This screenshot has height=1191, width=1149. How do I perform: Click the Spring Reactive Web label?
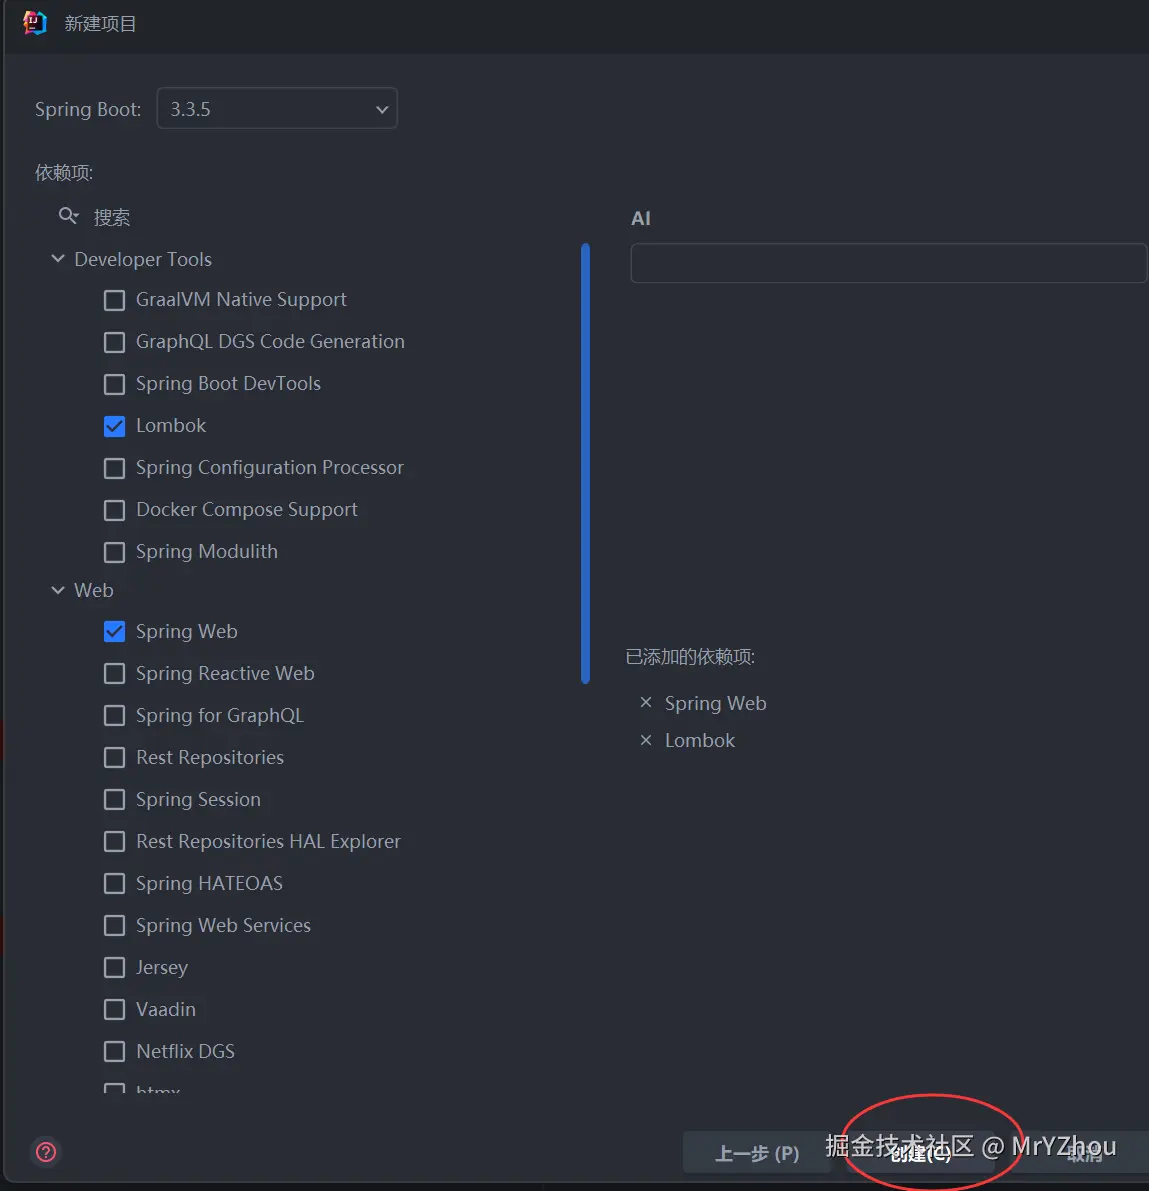tap(225, 674)
